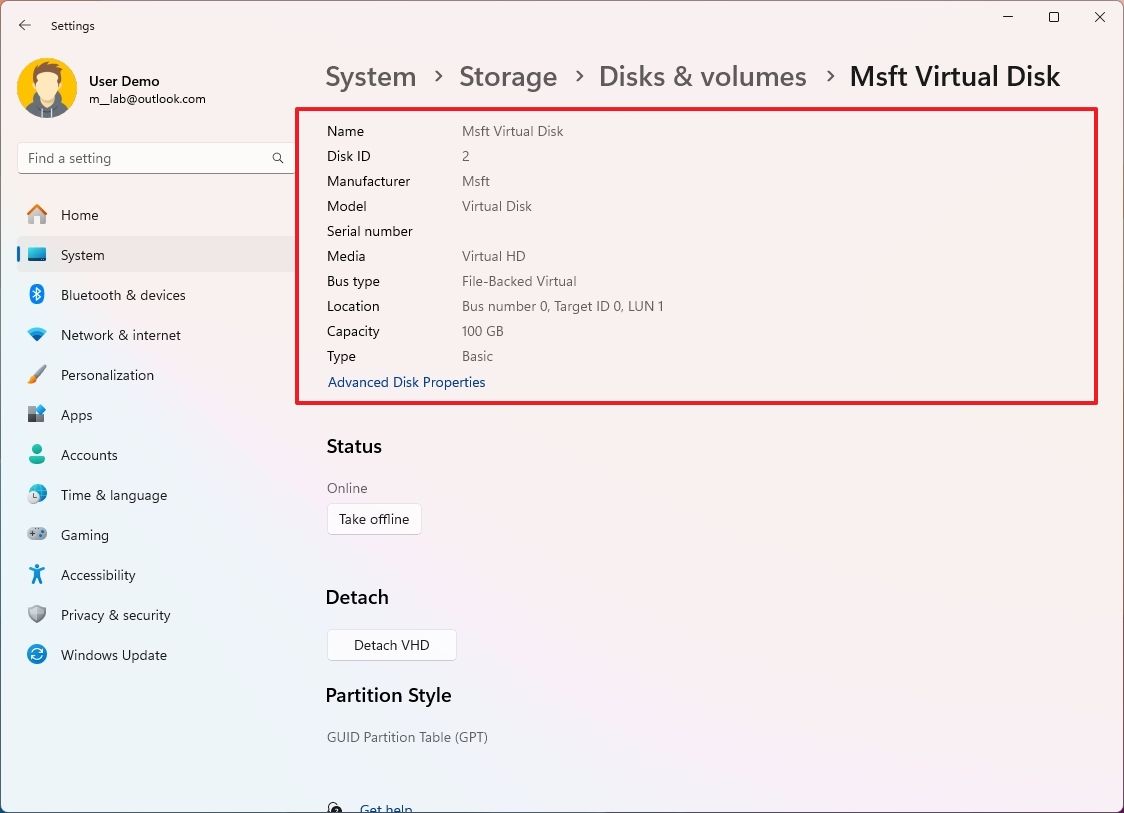1124x813 pixels.
Task: Select the Gaming controller icon
Action: pyautogui.click(x=36, y=535)
